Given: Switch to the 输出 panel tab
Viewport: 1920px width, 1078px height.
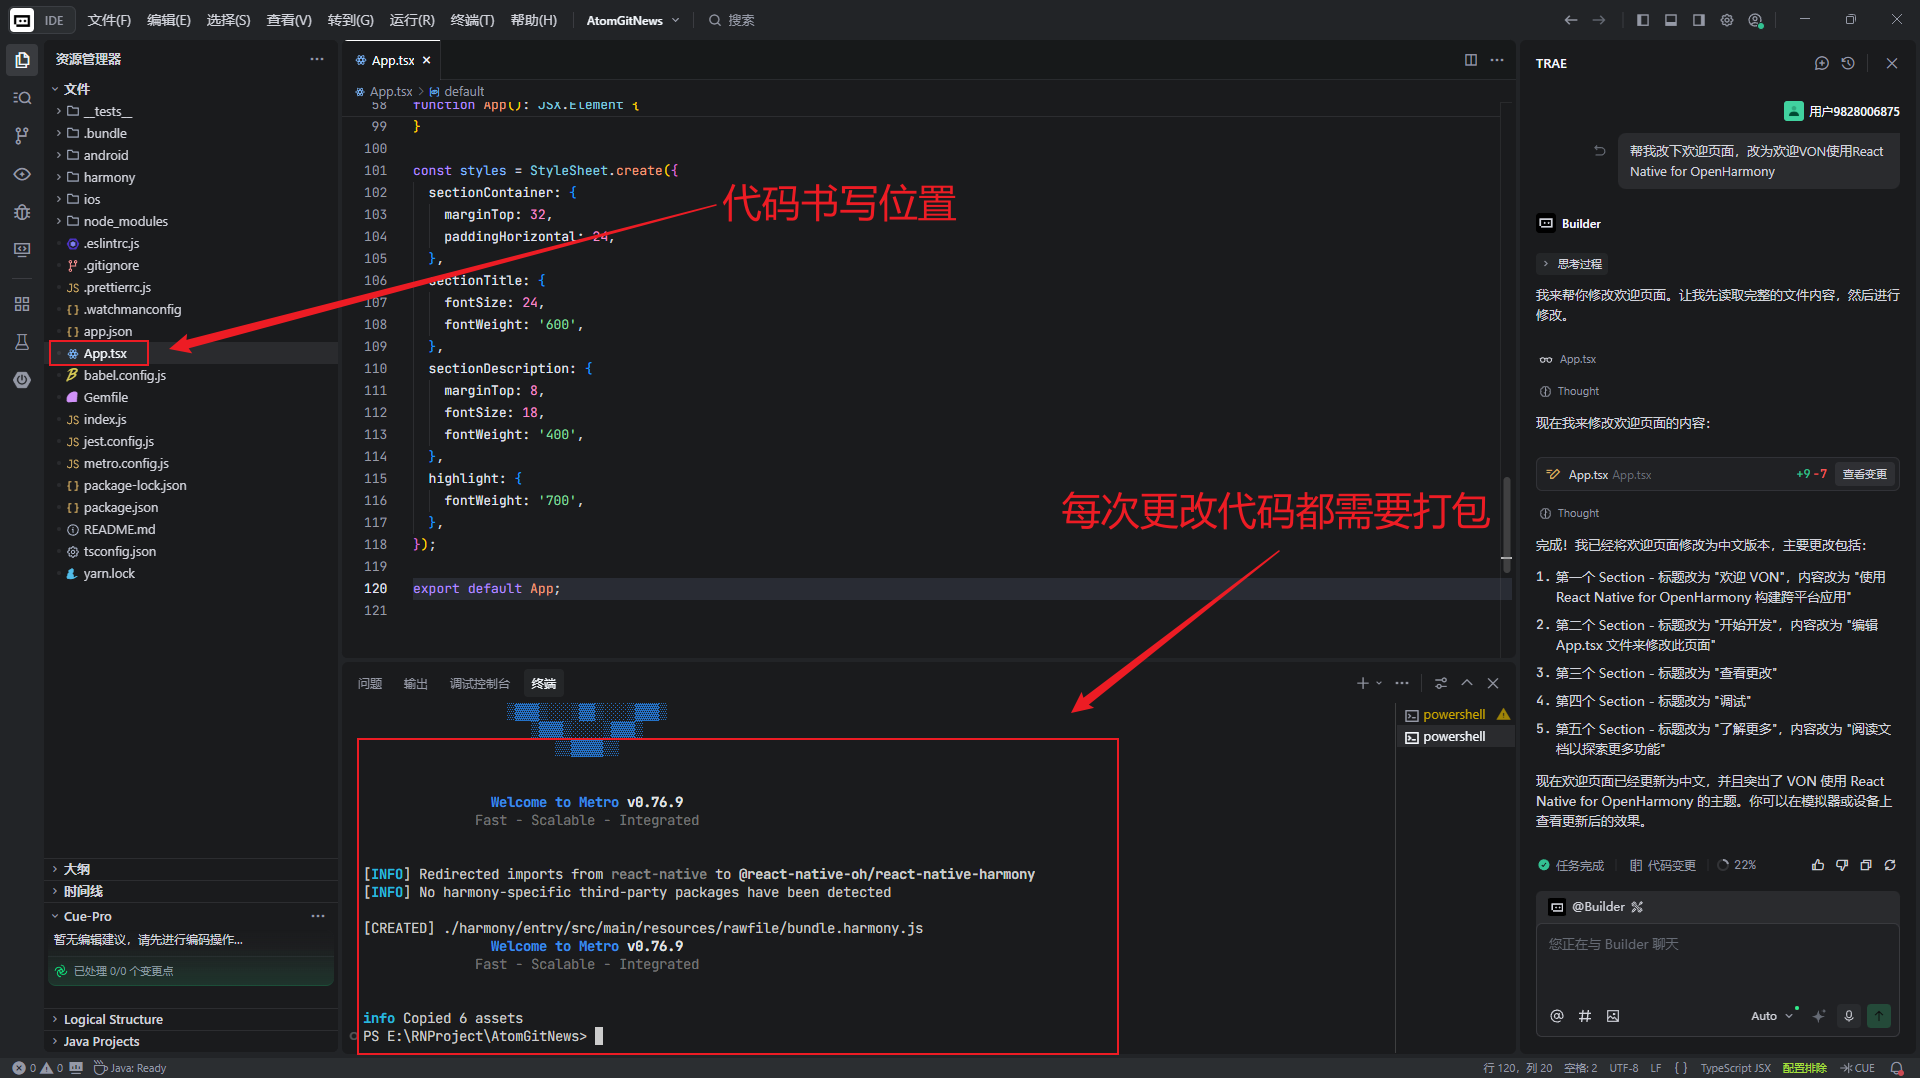Looking at the screenshot, I should pyautogui.click(x=415, y=684).
